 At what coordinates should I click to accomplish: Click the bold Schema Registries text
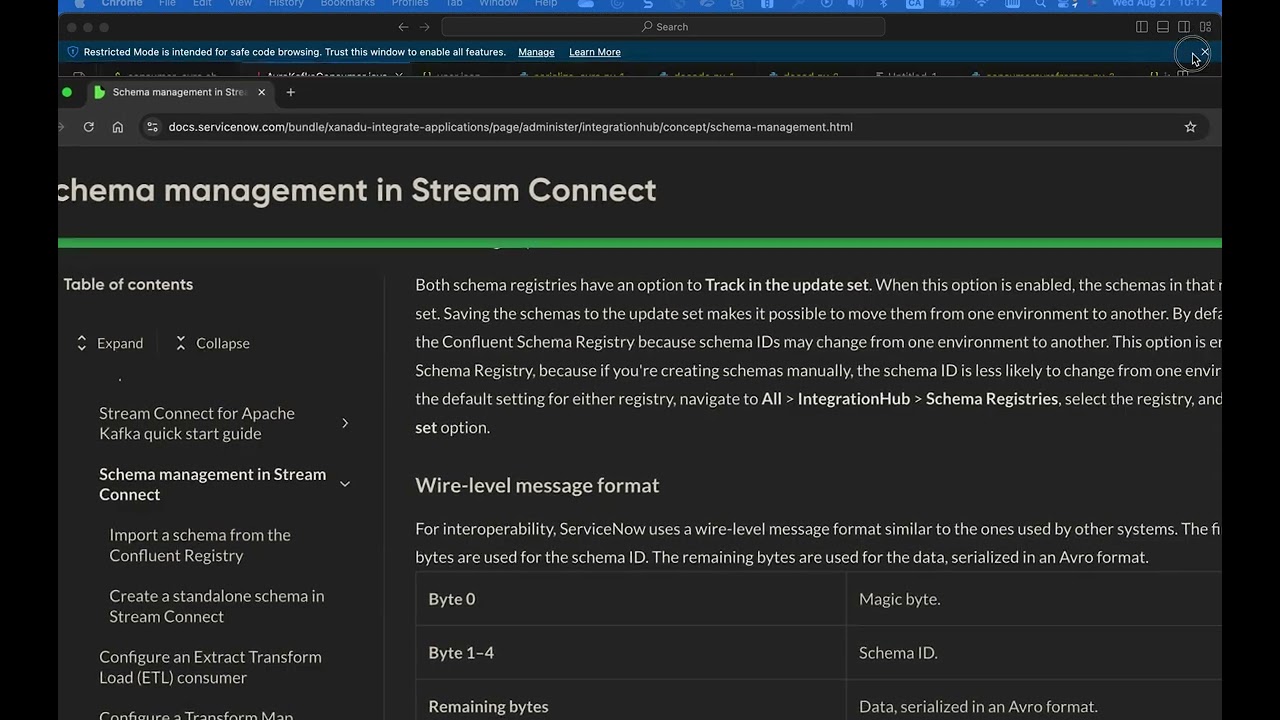[992, 399]
